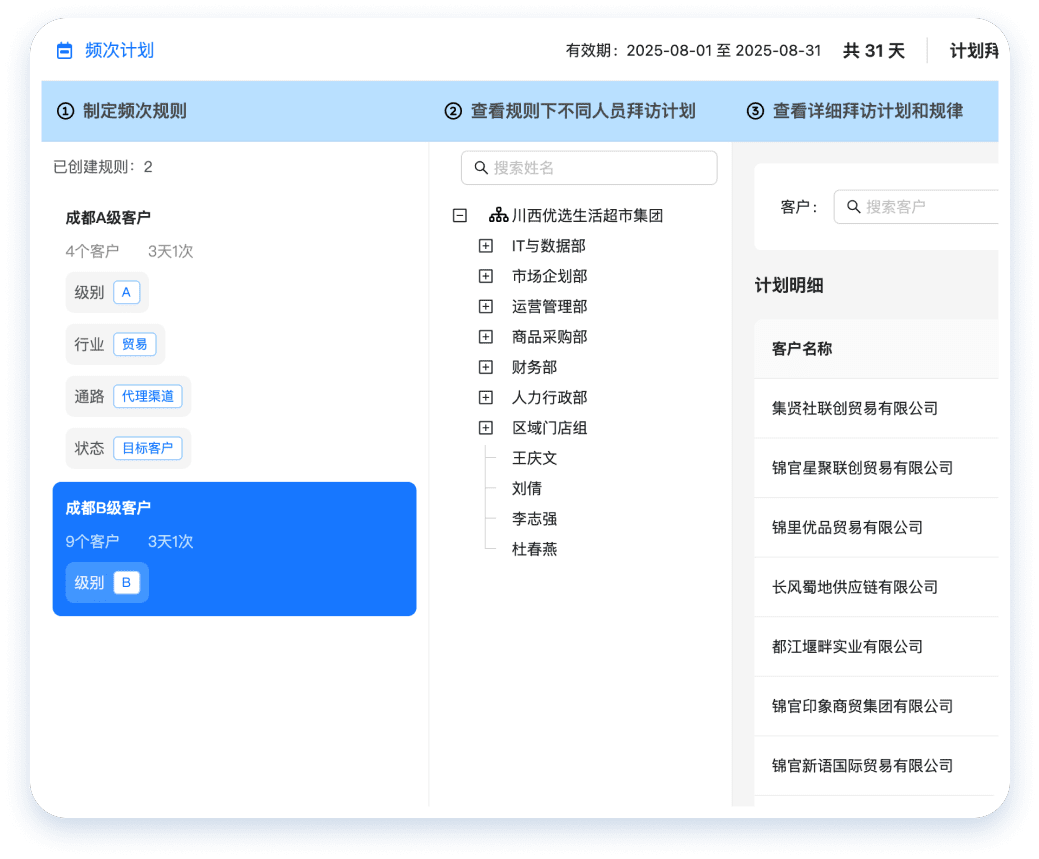Select employee 王庆文 in the tree
1039x859 pixels.
[535, 458]
